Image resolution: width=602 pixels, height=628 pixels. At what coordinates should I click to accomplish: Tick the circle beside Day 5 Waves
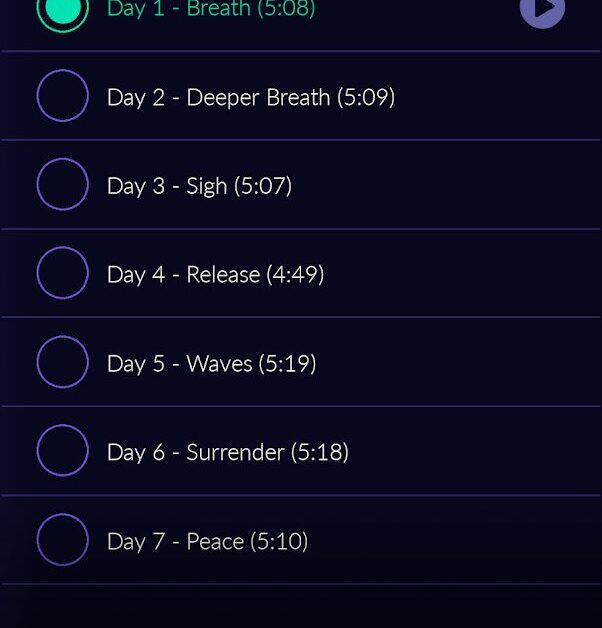point(62,362)
